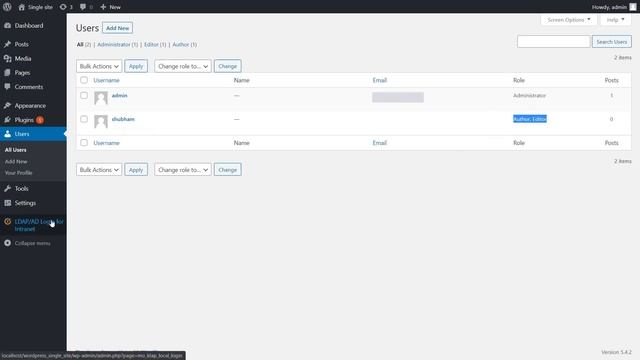Open Your Profile submenu item

click(x=18, y=173)
